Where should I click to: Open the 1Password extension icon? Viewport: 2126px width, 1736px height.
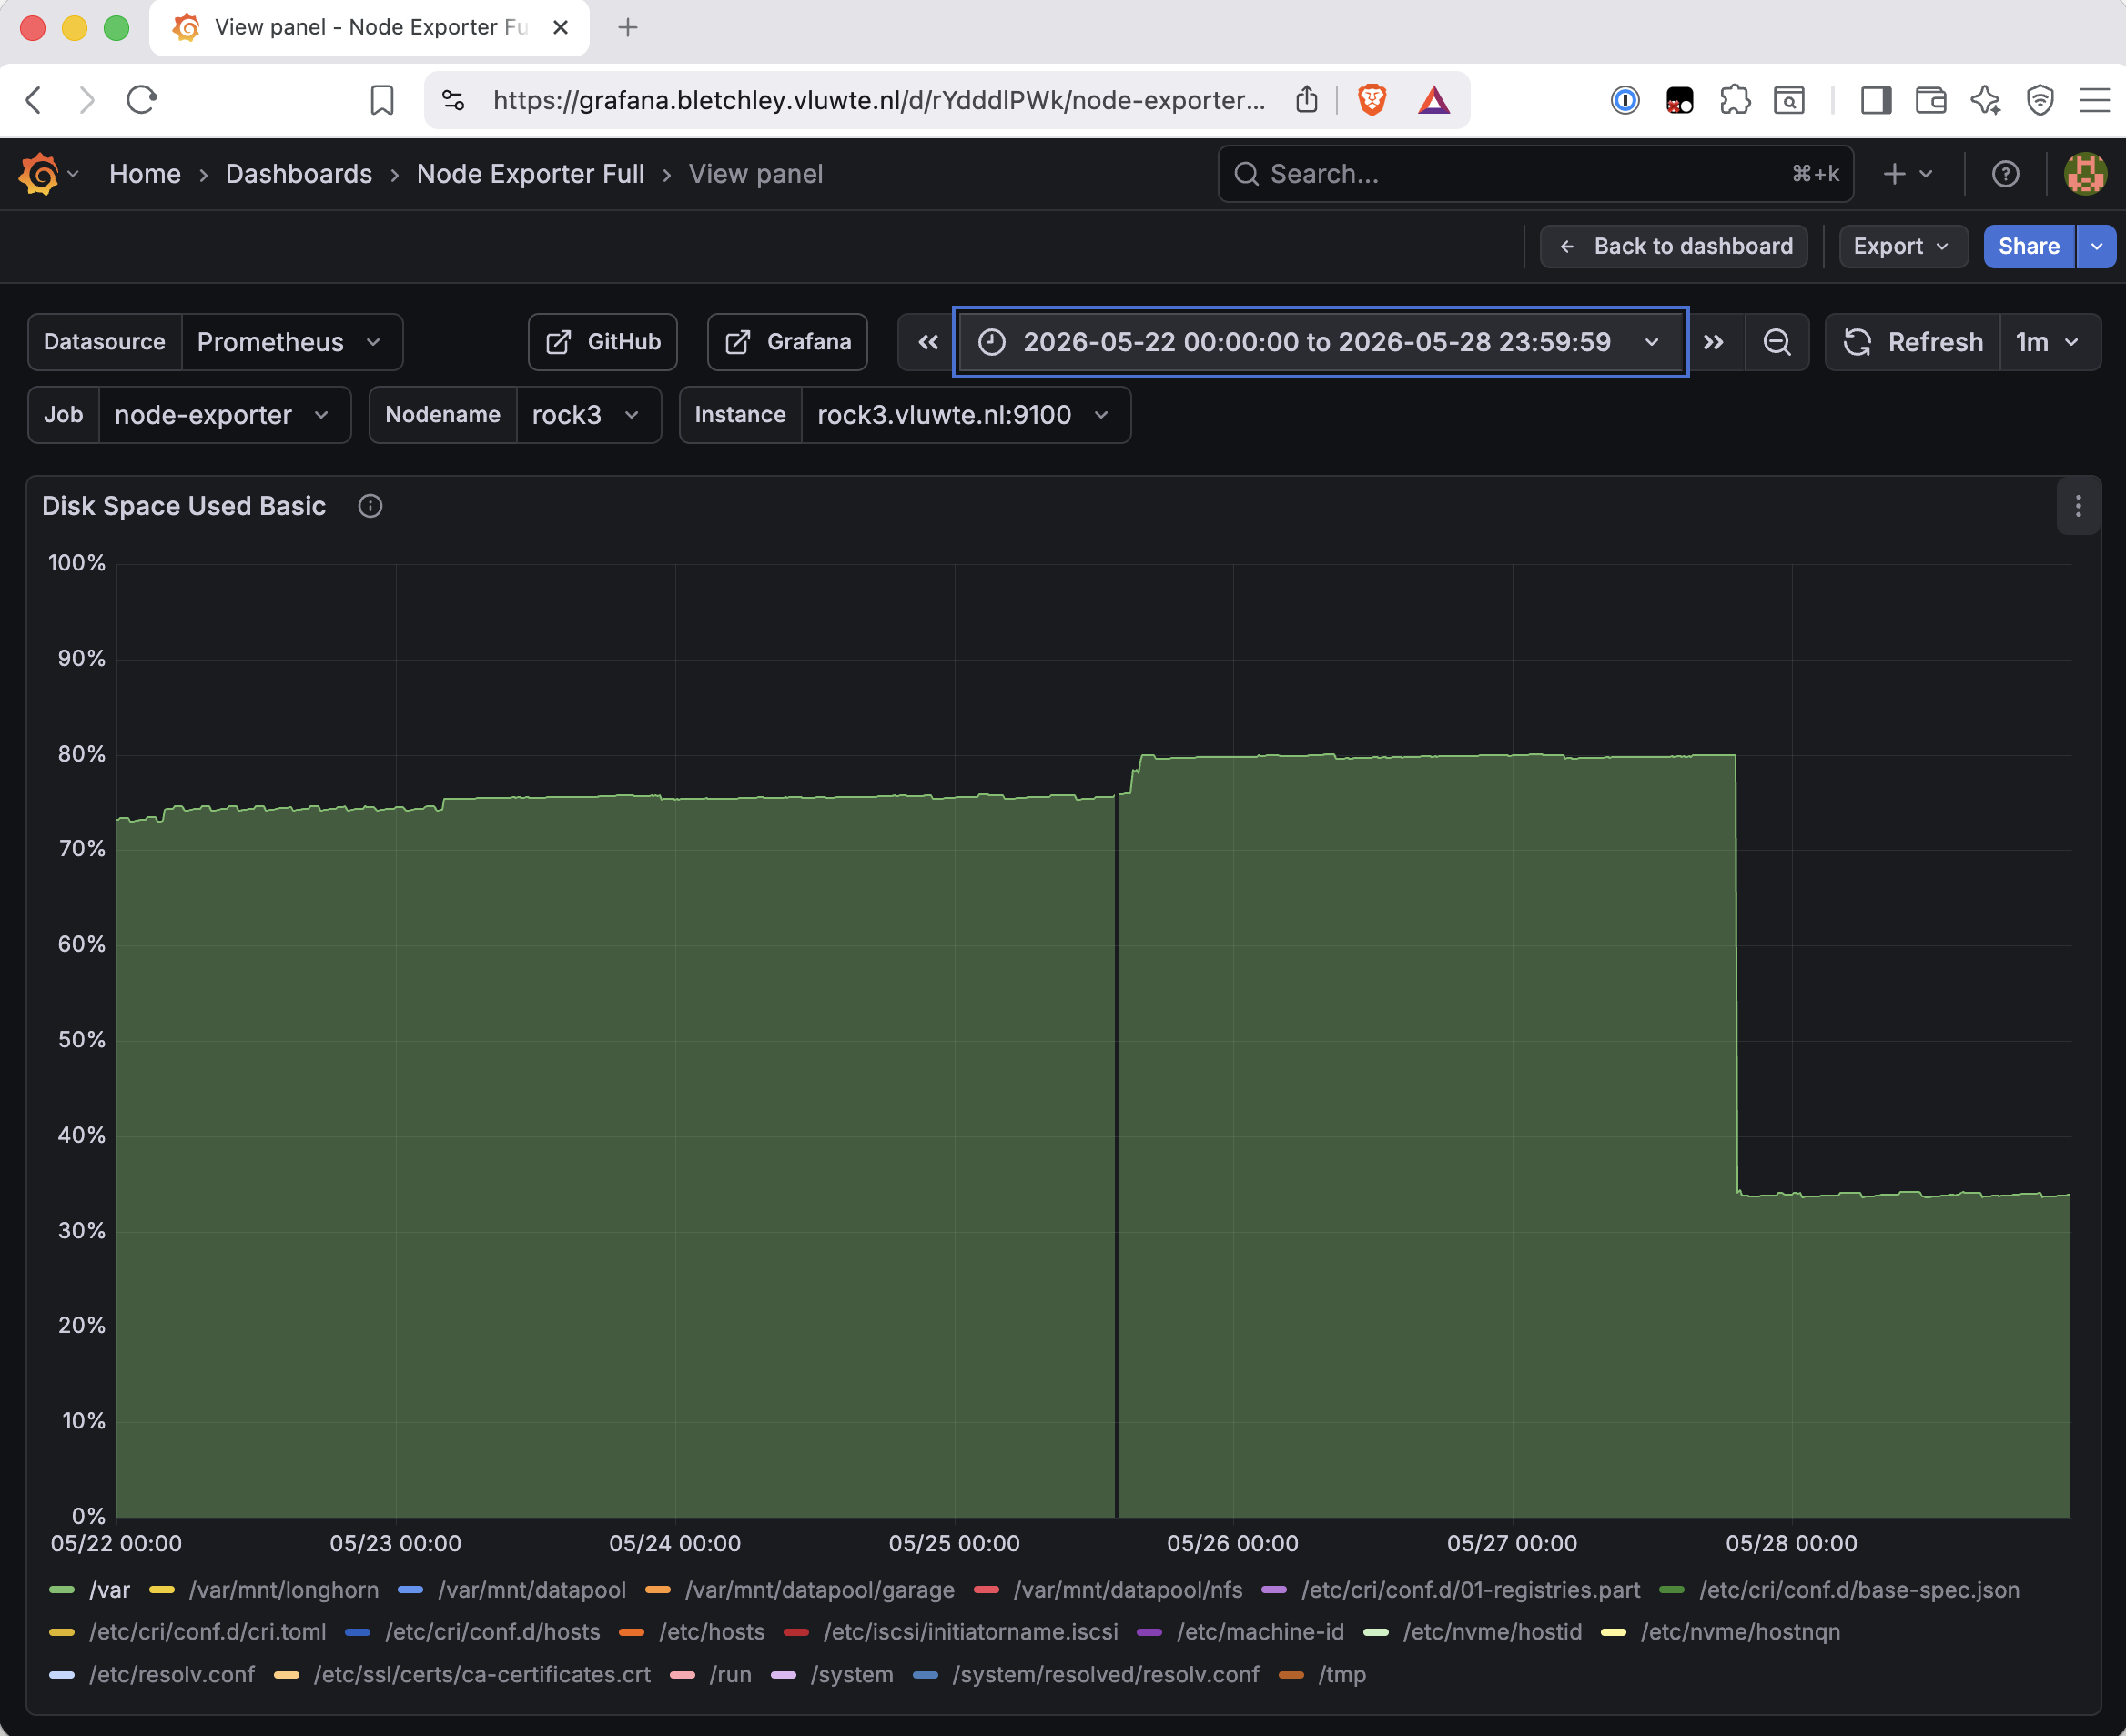[1625, 100]
